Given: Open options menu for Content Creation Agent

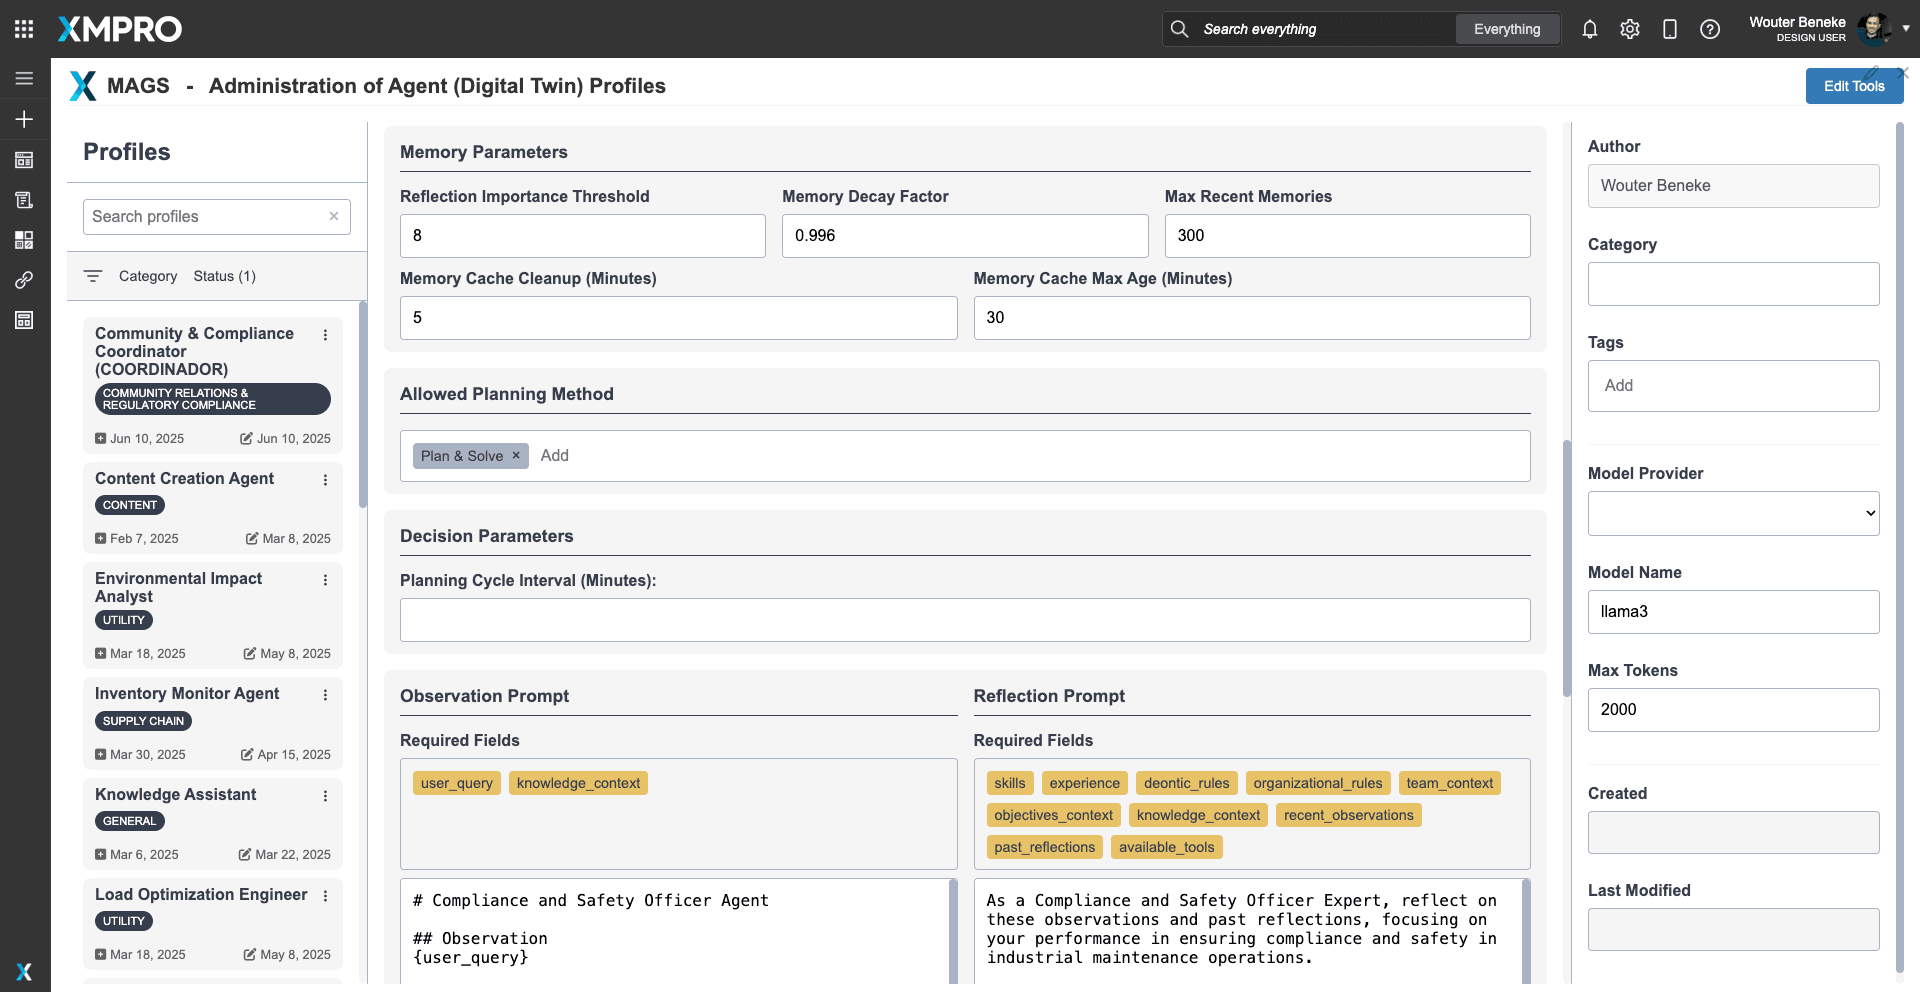Looking at the screenshot, I should click(x=325, y=480).
